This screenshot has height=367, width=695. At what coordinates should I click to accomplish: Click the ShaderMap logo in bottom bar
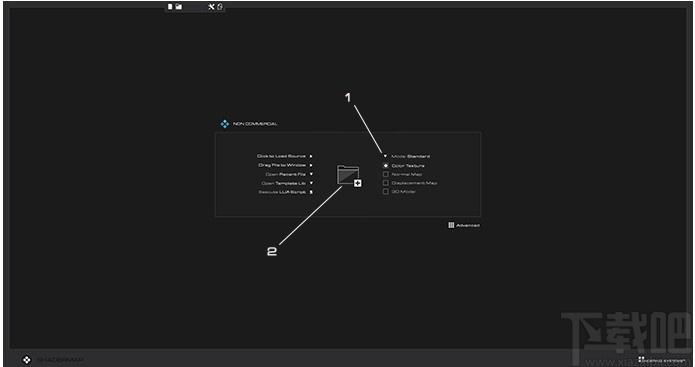point(27,360)
